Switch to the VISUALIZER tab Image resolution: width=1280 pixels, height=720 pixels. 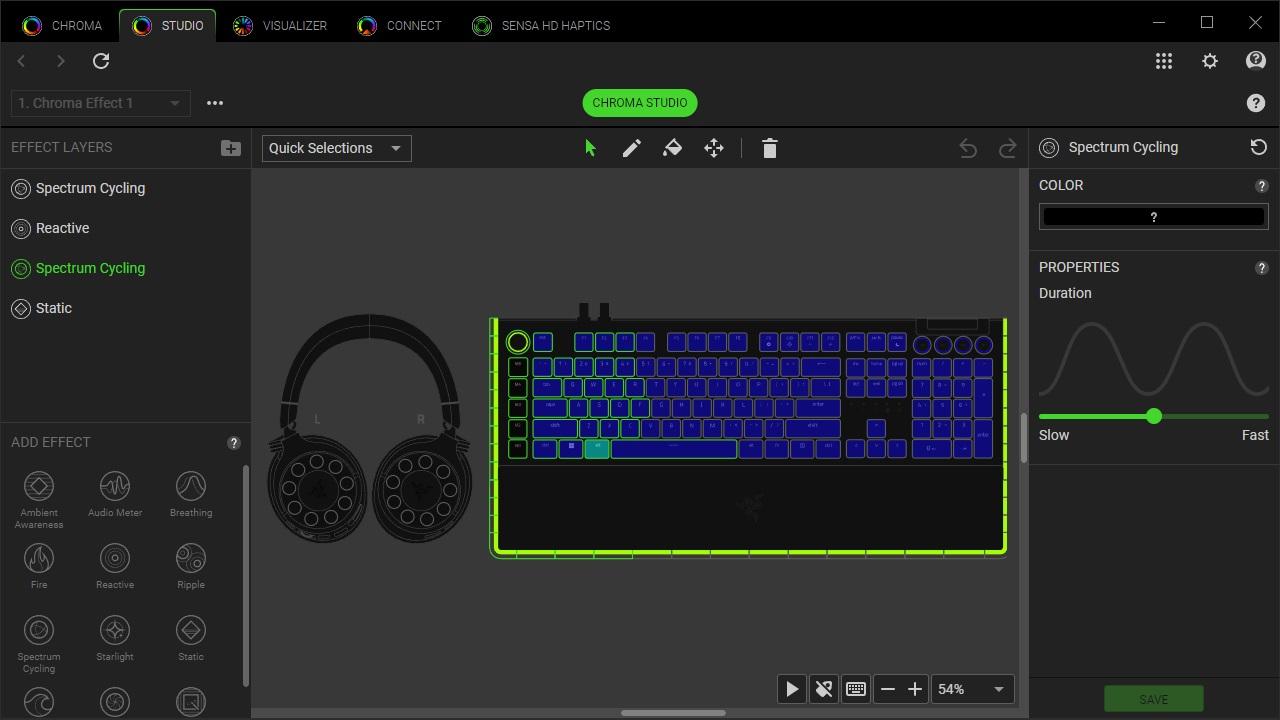coord(280,25)
